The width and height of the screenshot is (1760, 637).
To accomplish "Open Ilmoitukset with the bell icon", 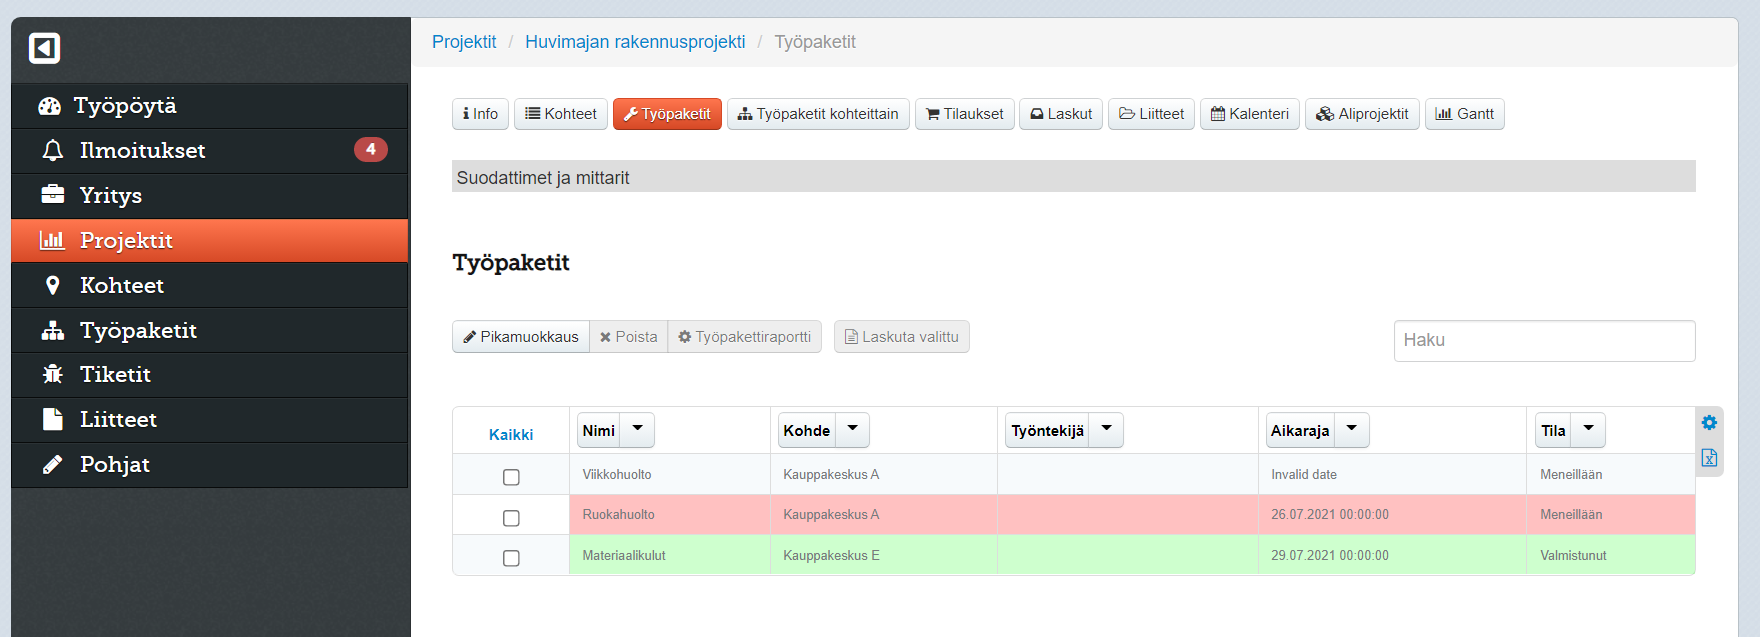I will [53, 150].
